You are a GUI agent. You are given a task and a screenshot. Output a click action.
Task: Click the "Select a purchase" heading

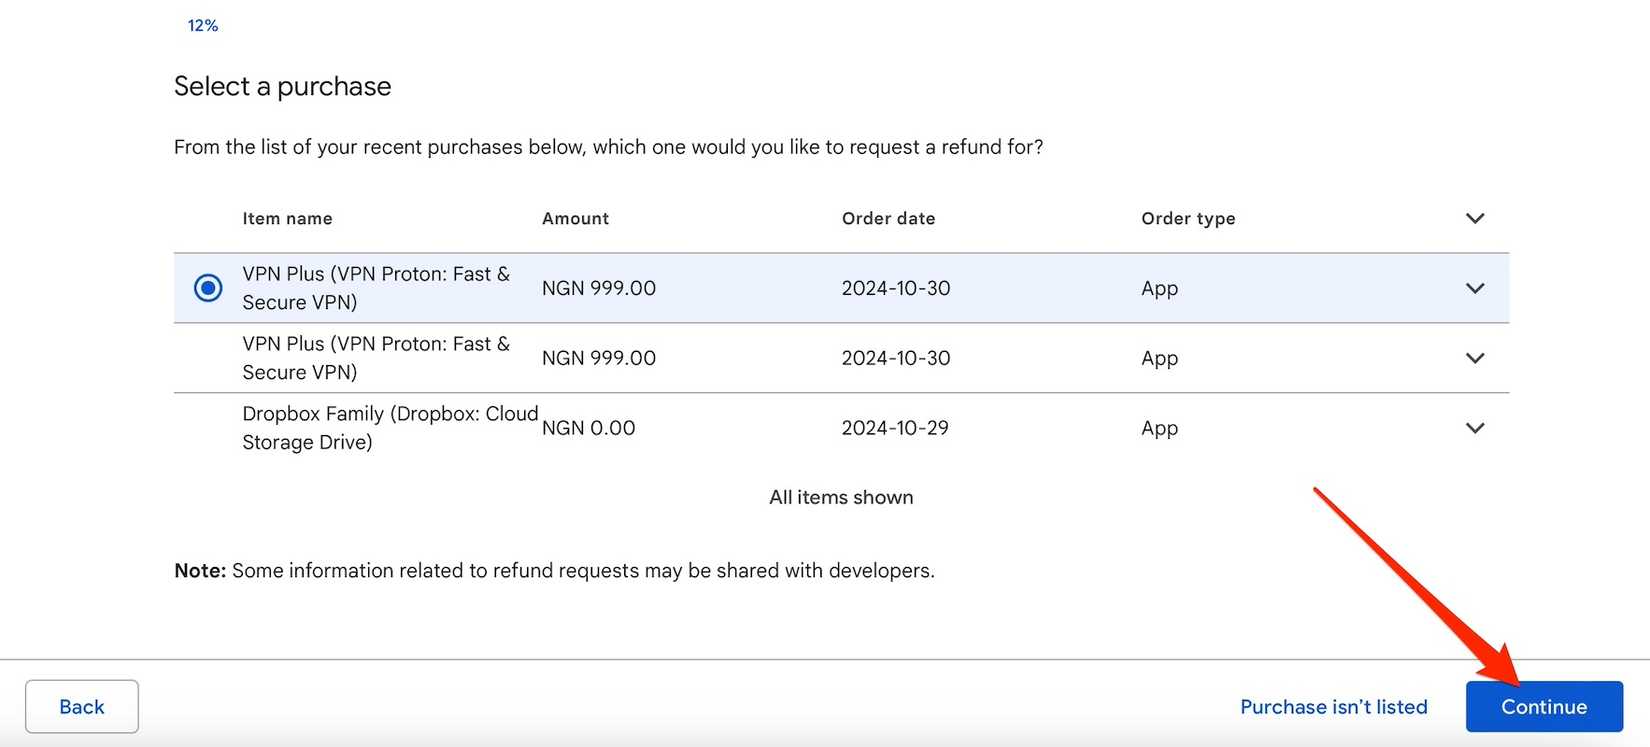(282, 86)
